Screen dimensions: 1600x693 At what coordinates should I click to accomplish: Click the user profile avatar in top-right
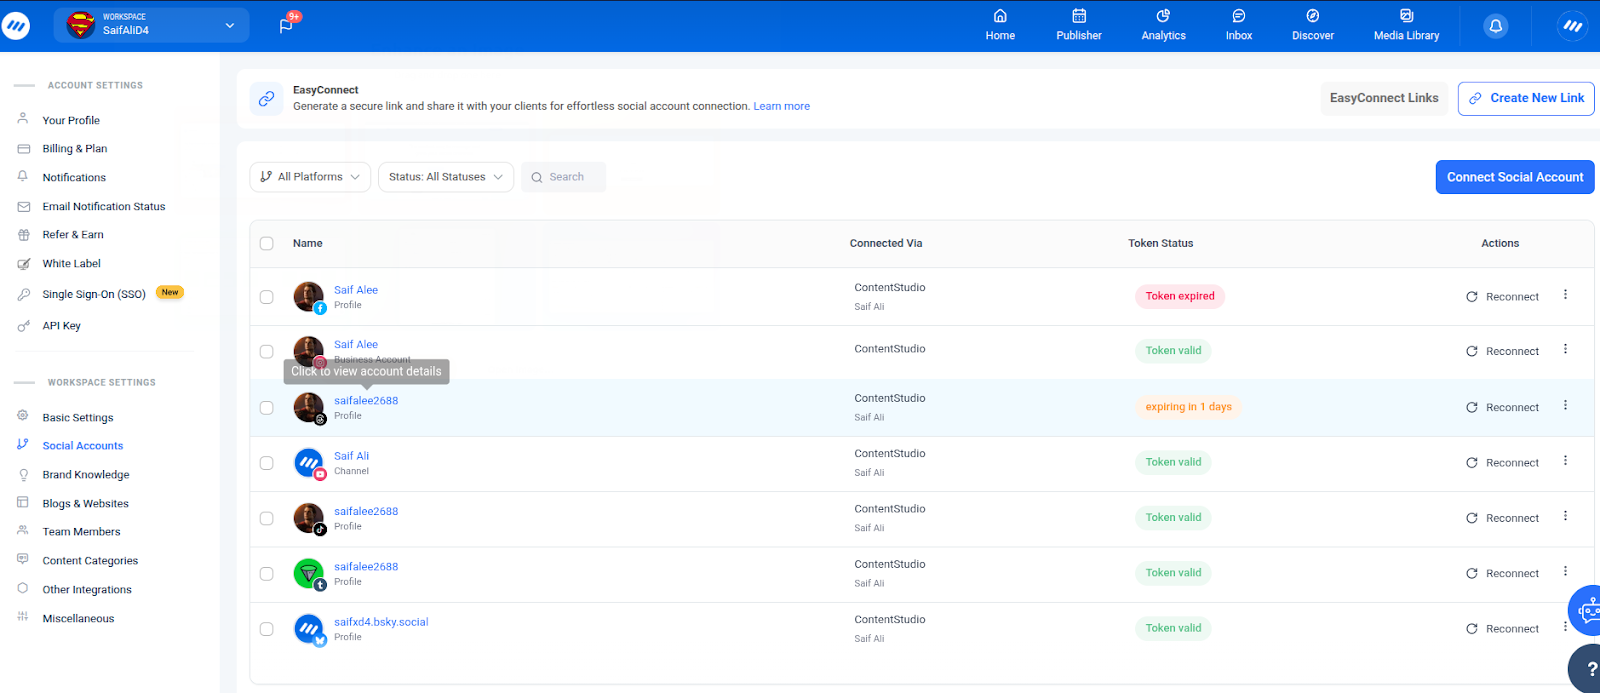1572,26
